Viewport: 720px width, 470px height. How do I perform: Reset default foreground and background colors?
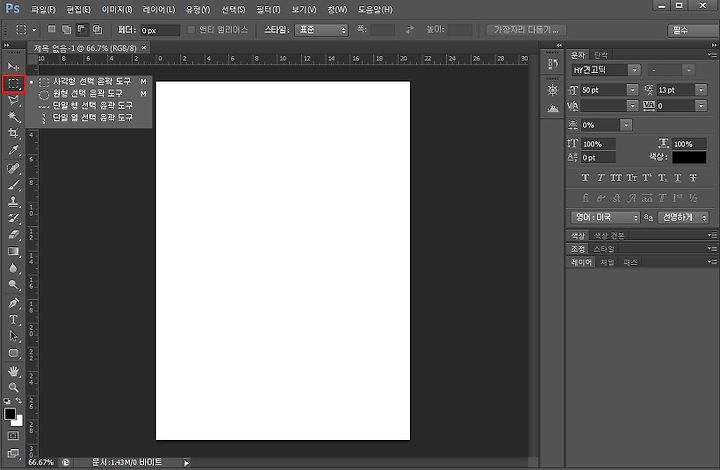7,401
